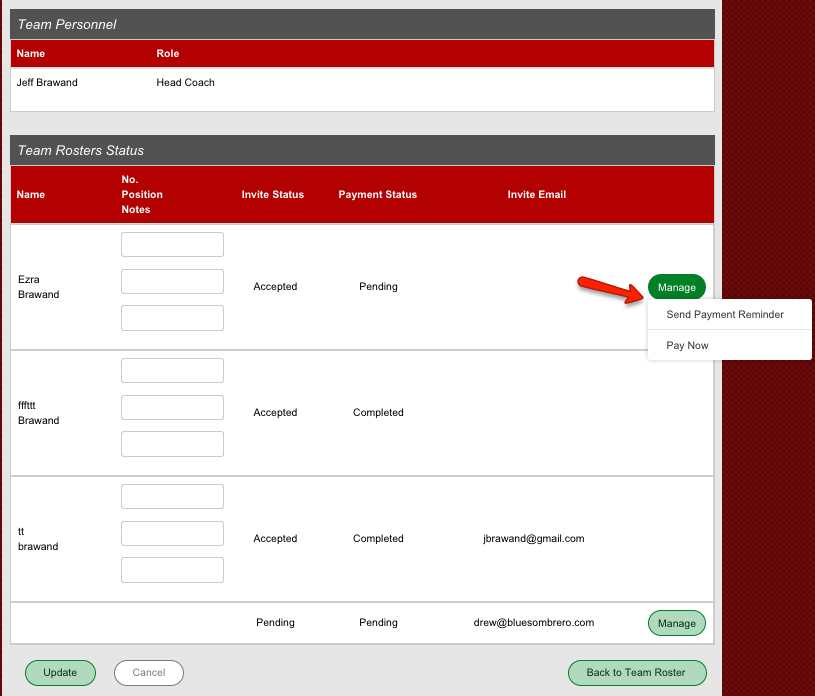Click the Role column header
The image size is (815, 696).
[168, 54]
